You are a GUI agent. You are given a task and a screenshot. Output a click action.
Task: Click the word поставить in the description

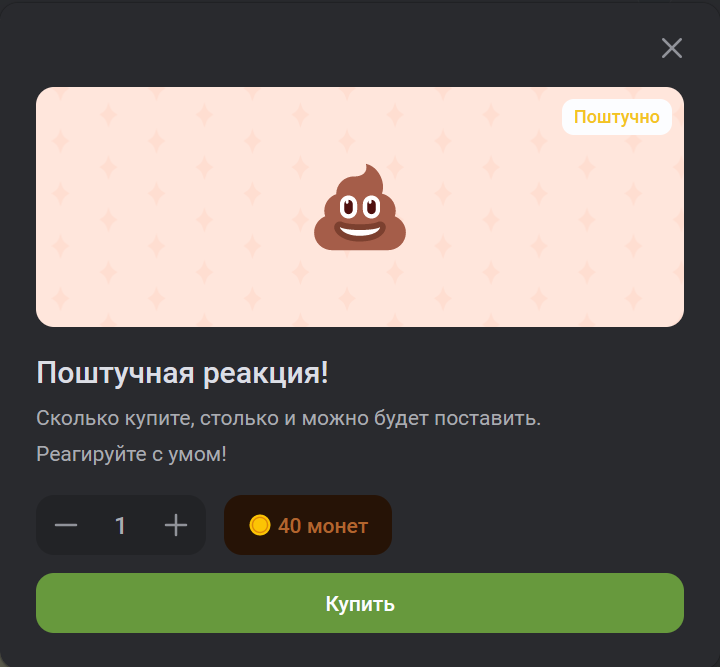[488, 418]
